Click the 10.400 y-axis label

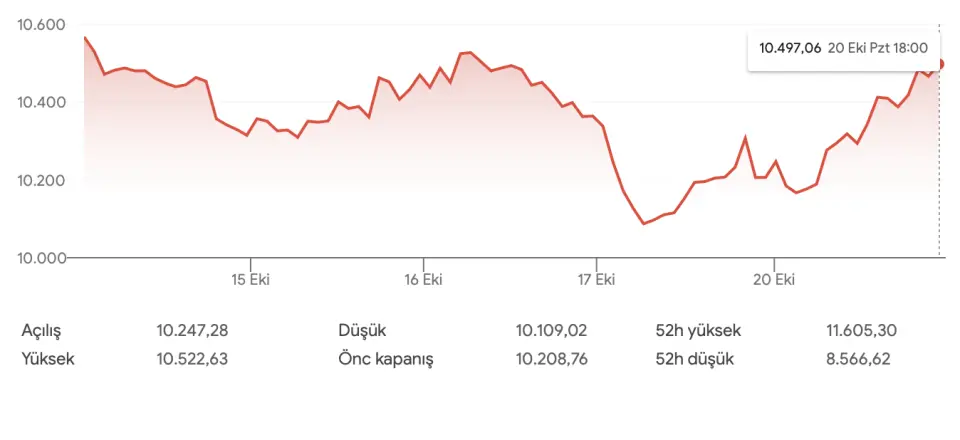(41, 103)
